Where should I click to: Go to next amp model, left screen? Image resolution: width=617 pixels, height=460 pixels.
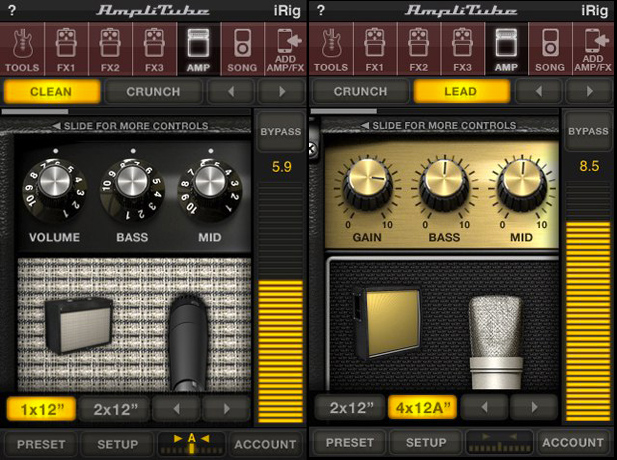(282, 92)
